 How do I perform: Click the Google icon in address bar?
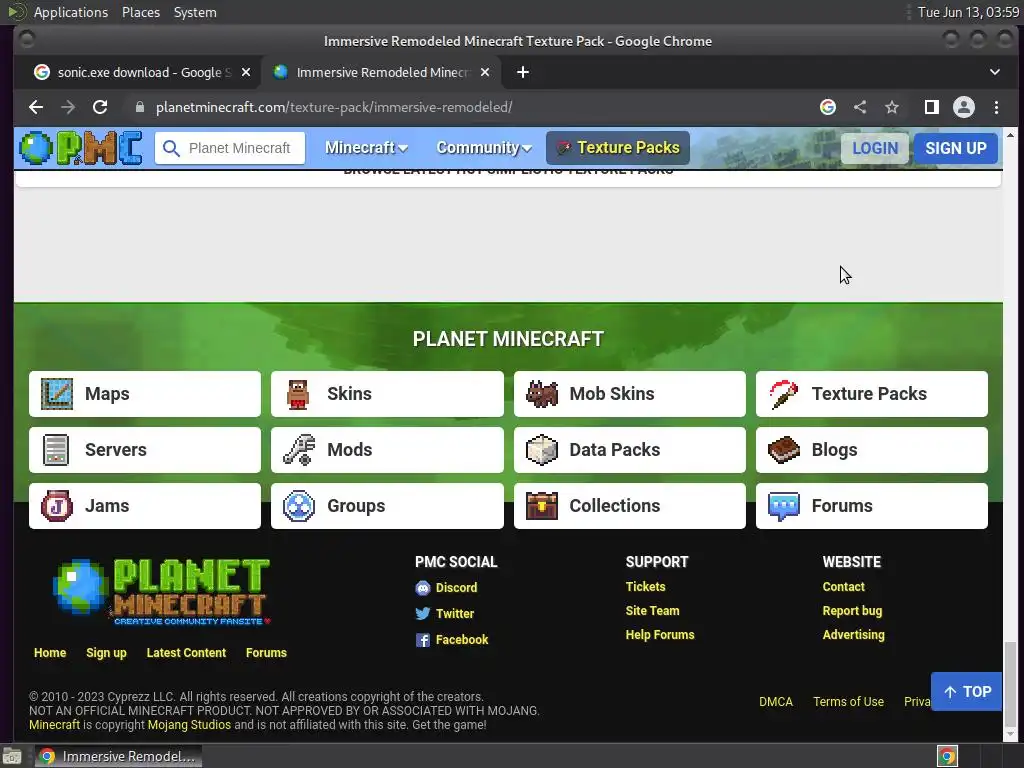tap(828, 107)
